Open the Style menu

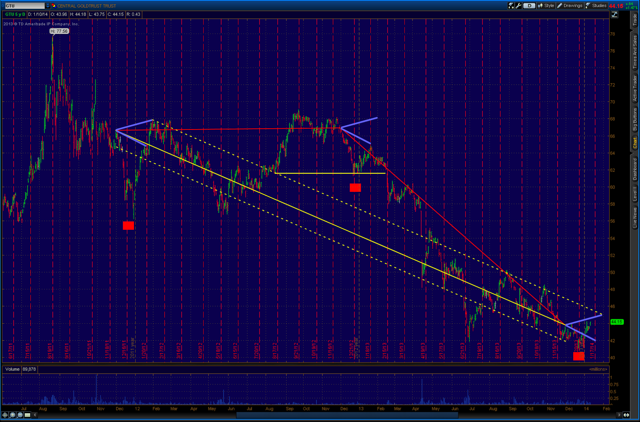pyautogui.click(x=546, y=6)
